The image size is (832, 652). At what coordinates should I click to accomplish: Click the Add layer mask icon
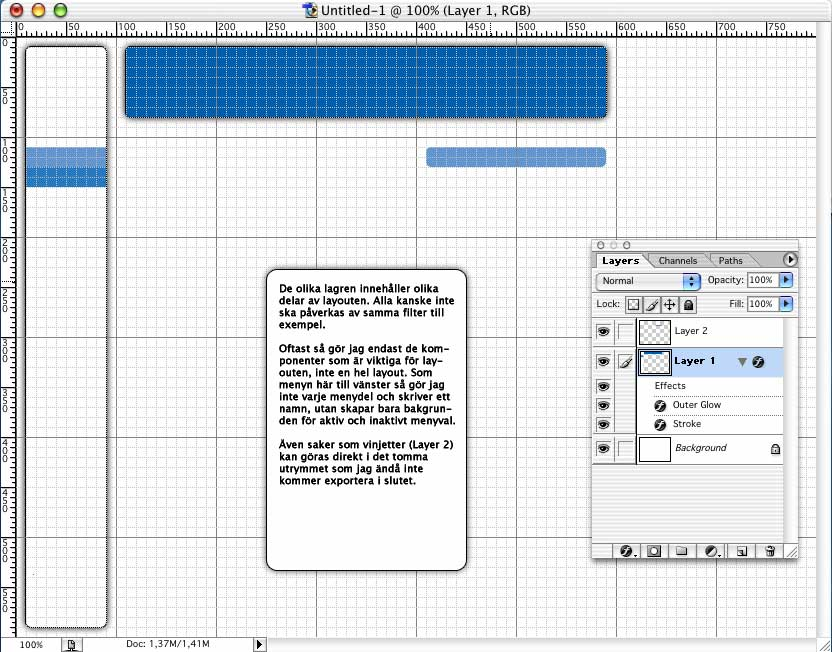click(x=654, y=550)
